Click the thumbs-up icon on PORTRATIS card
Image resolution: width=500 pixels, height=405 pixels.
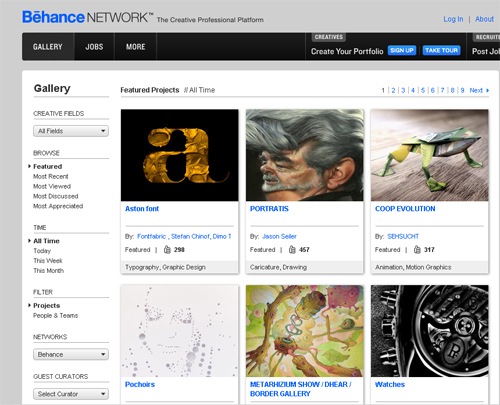coord(292,249)
